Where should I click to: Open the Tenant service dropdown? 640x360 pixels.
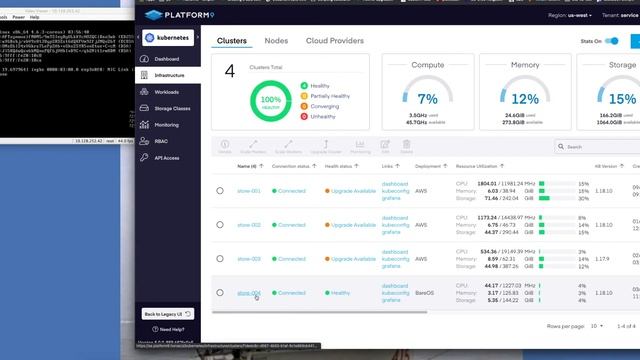click(x=620, y=16)
